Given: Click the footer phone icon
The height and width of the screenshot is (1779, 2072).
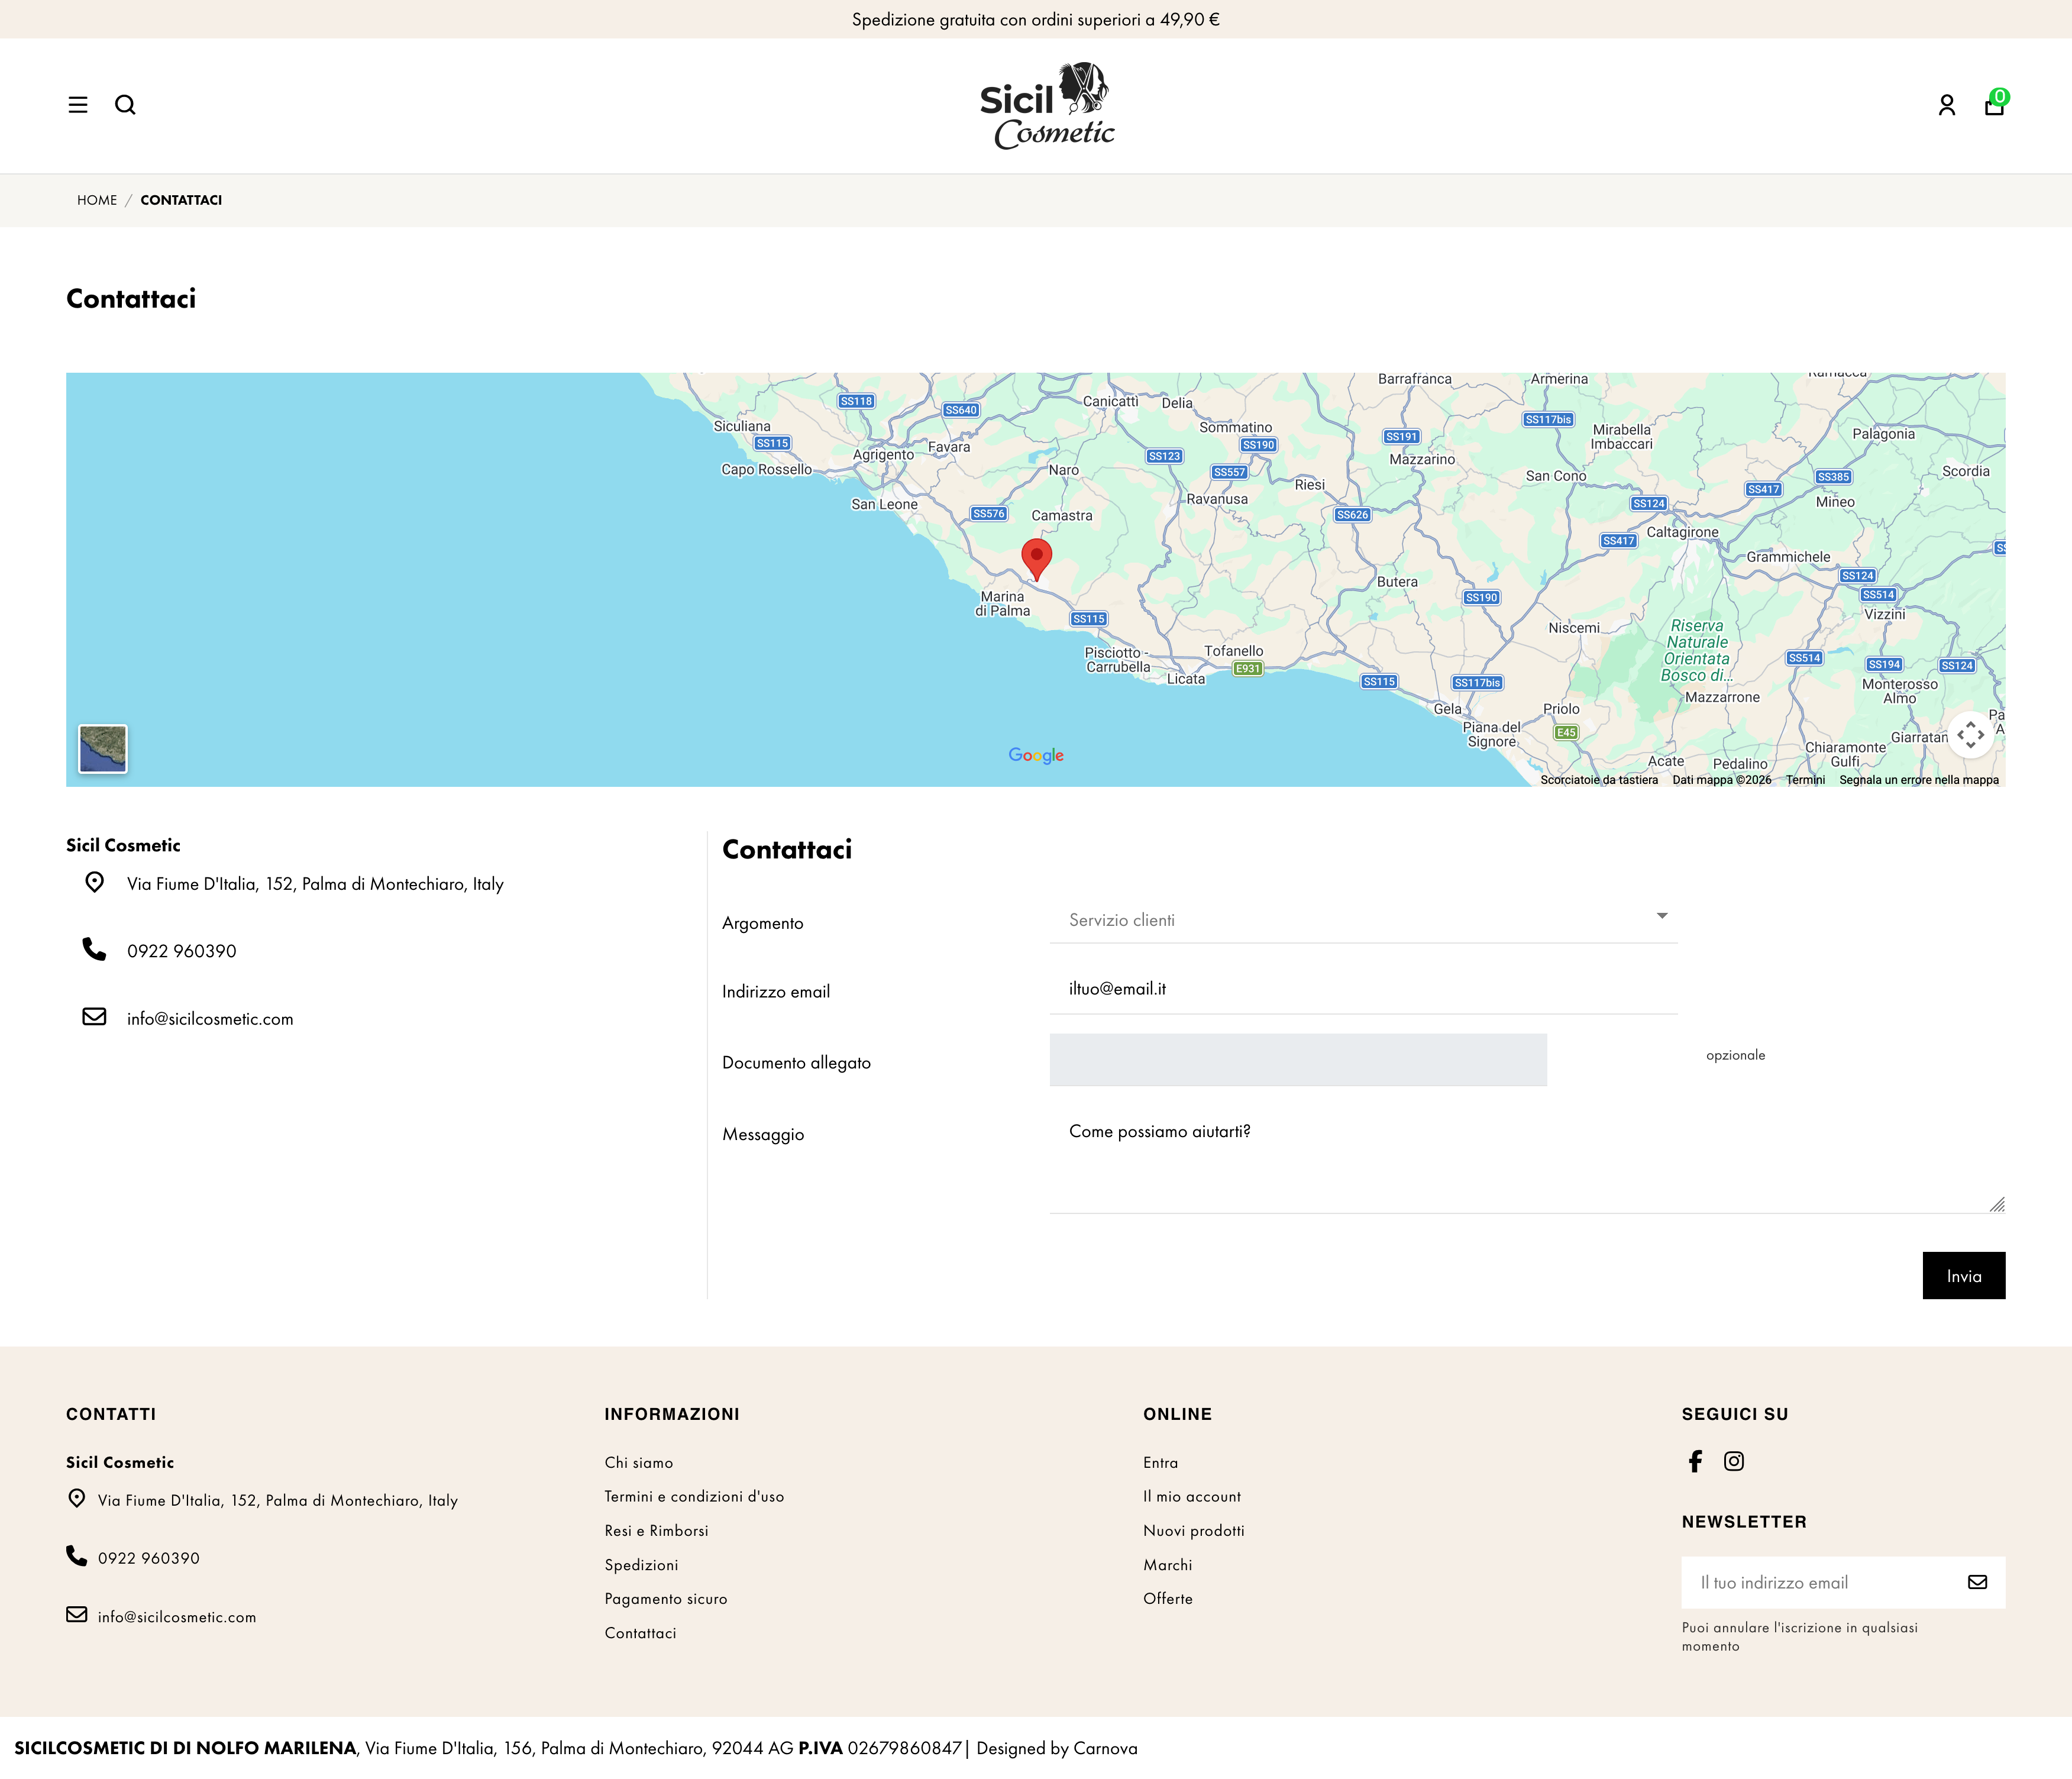Looking at the screenshot, I should click(x=76, y=1555).
